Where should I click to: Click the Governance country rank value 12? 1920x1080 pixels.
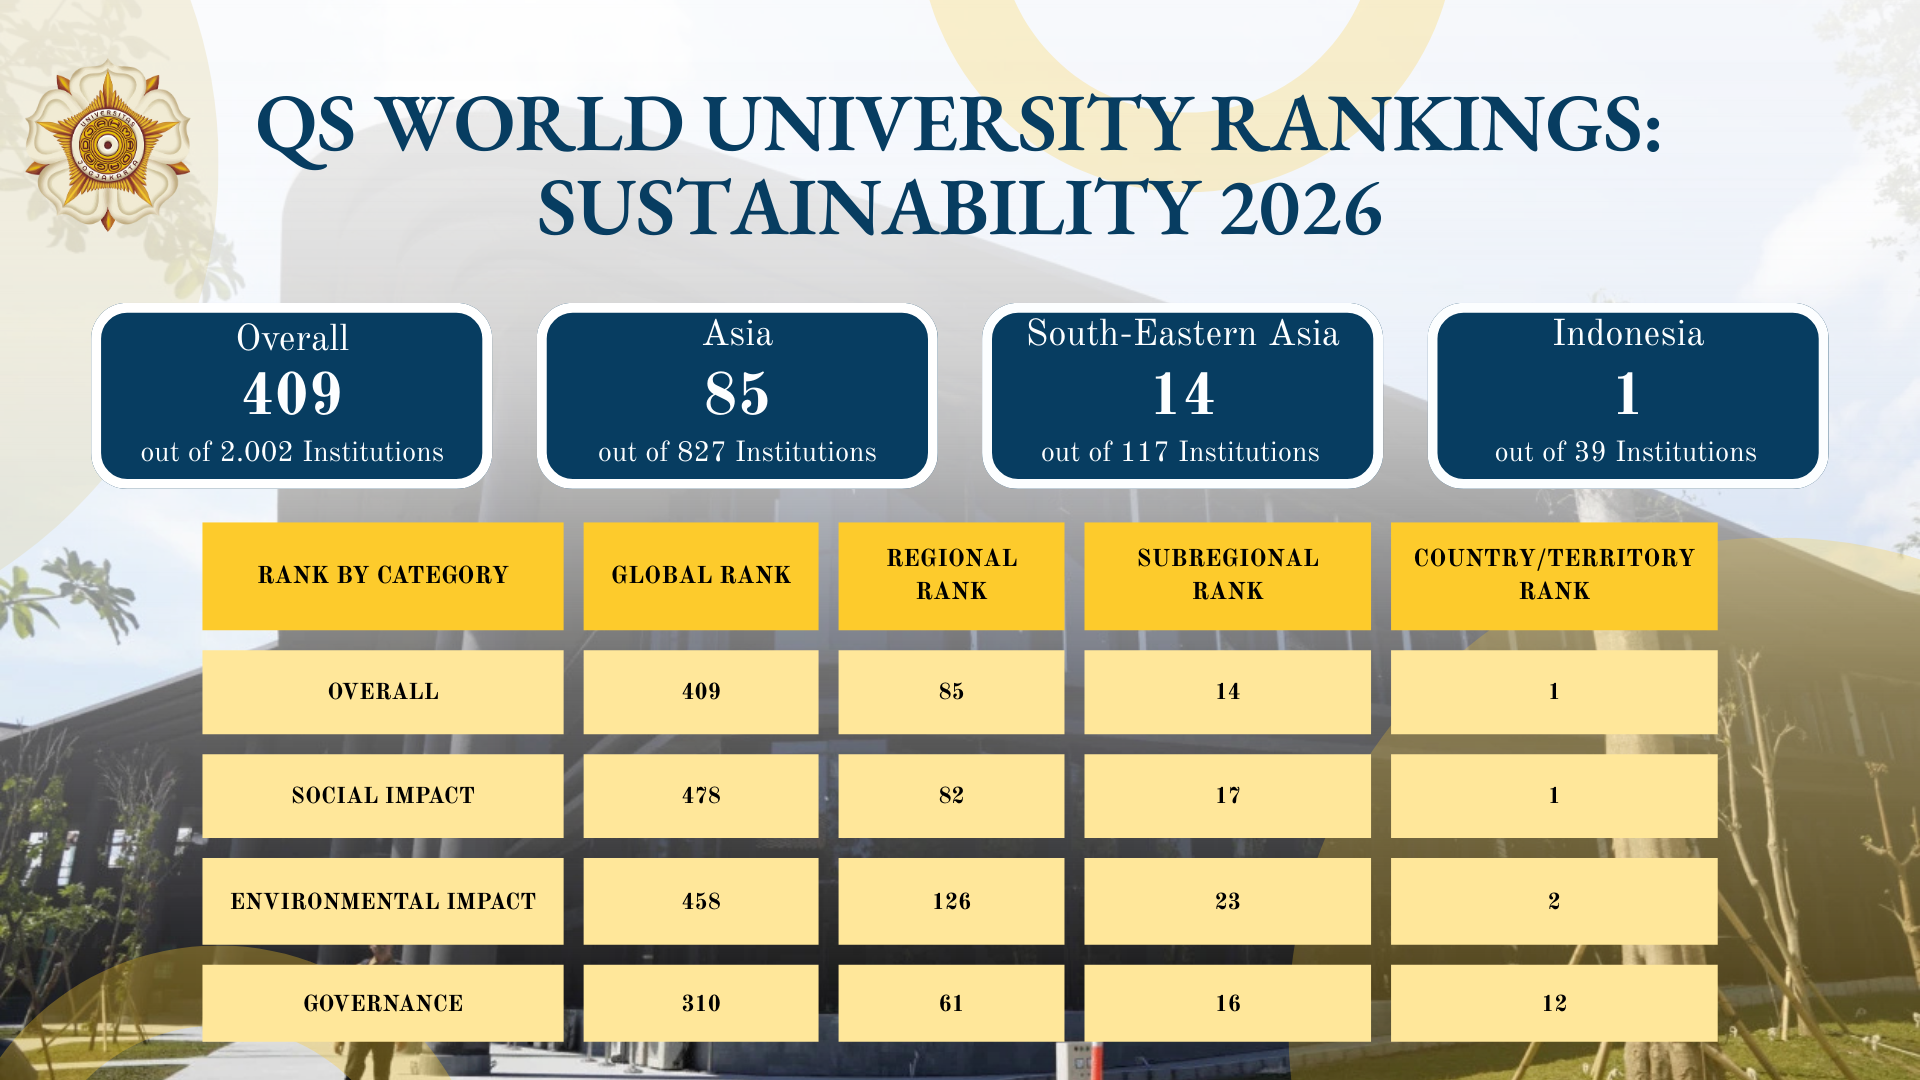coord(1553,1002)
